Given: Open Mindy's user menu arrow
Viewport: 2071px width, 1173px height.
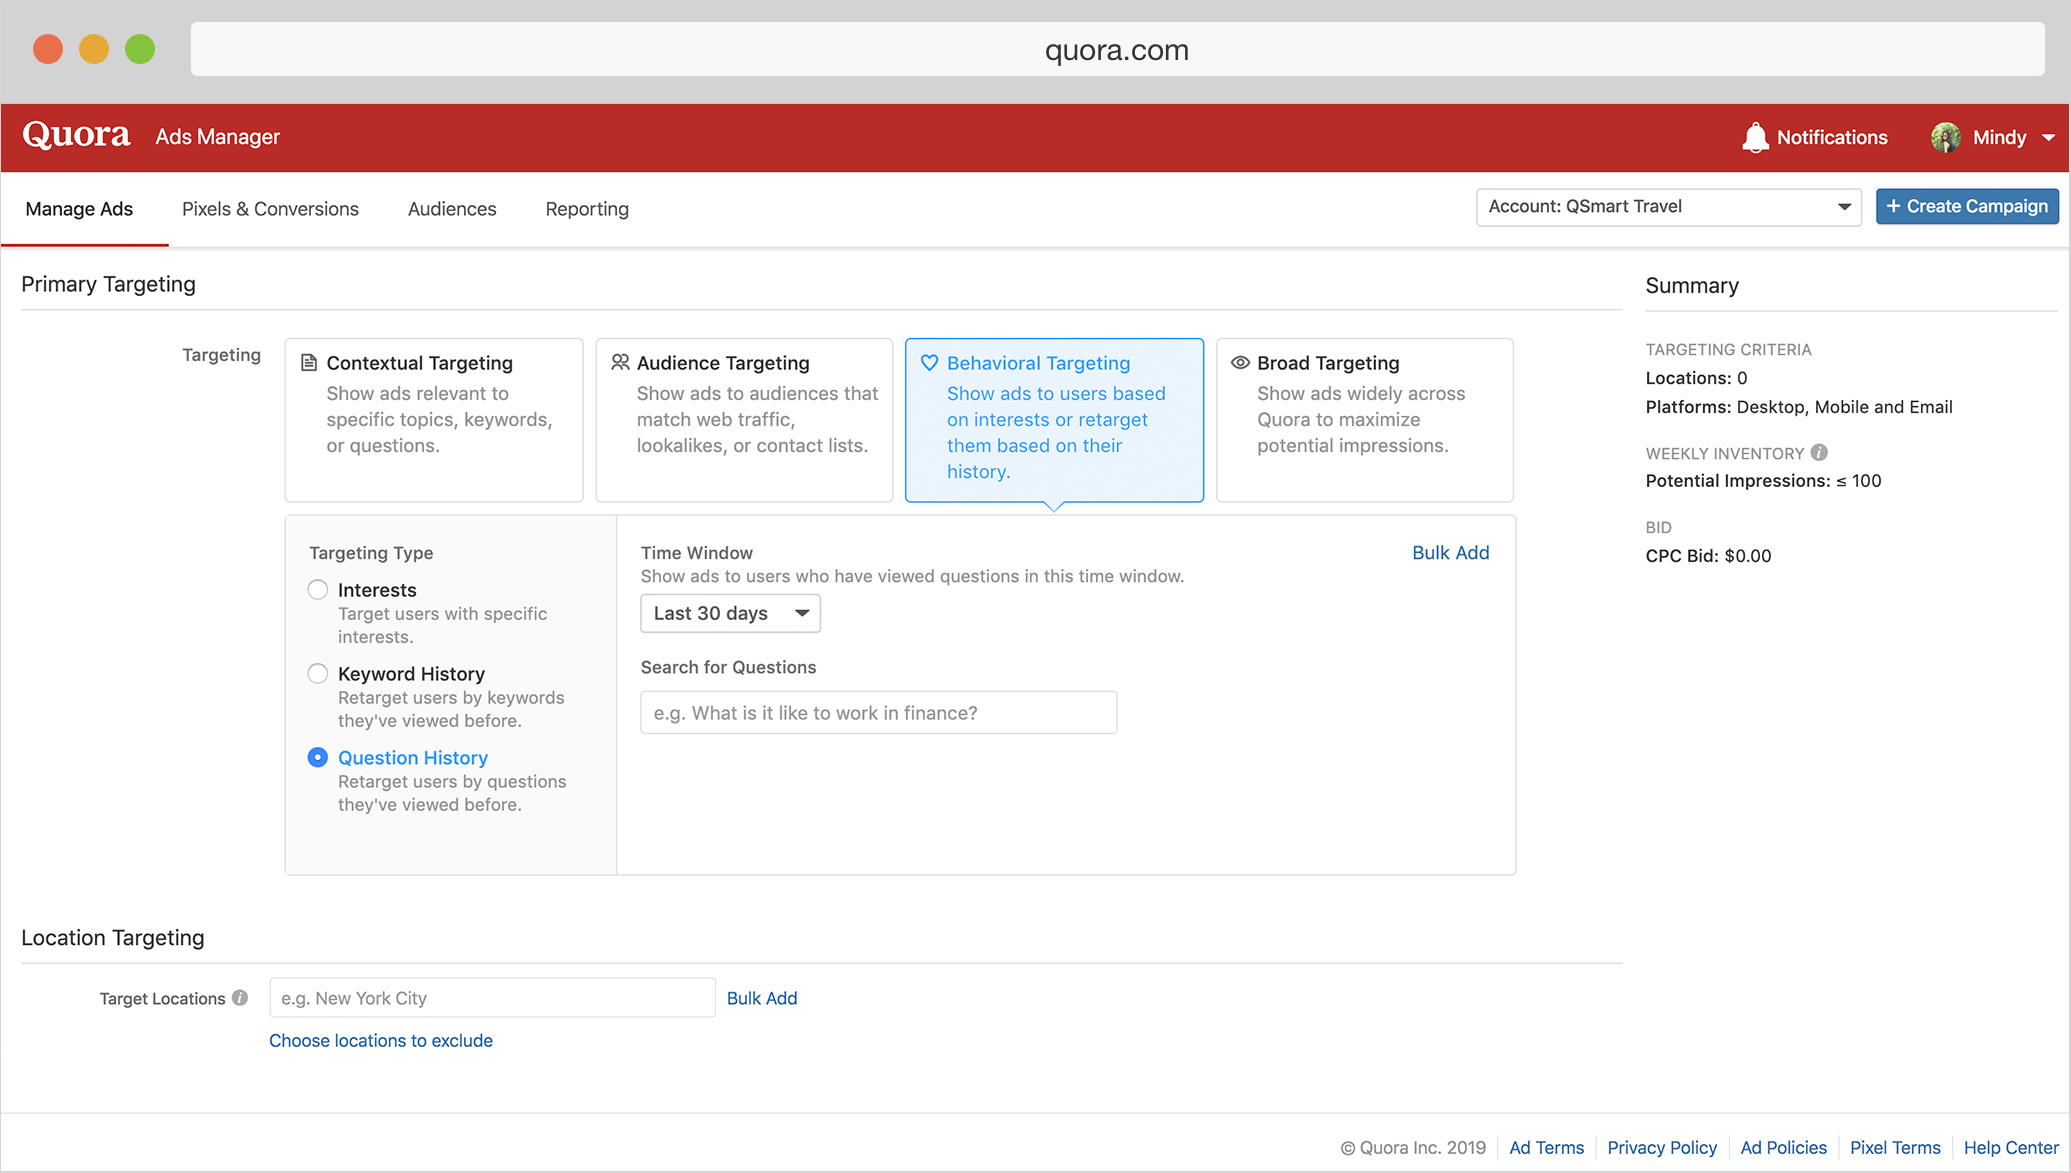Looking at the screenshot, I should pyautogui.click(x=2048, y=138).
